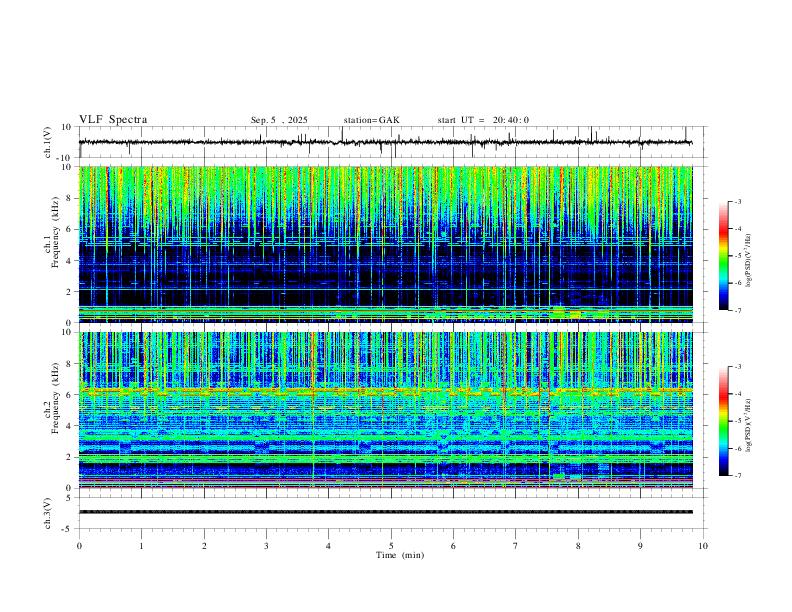
Task: Click time axis tick label '5'
Action: tap(391, 546)
